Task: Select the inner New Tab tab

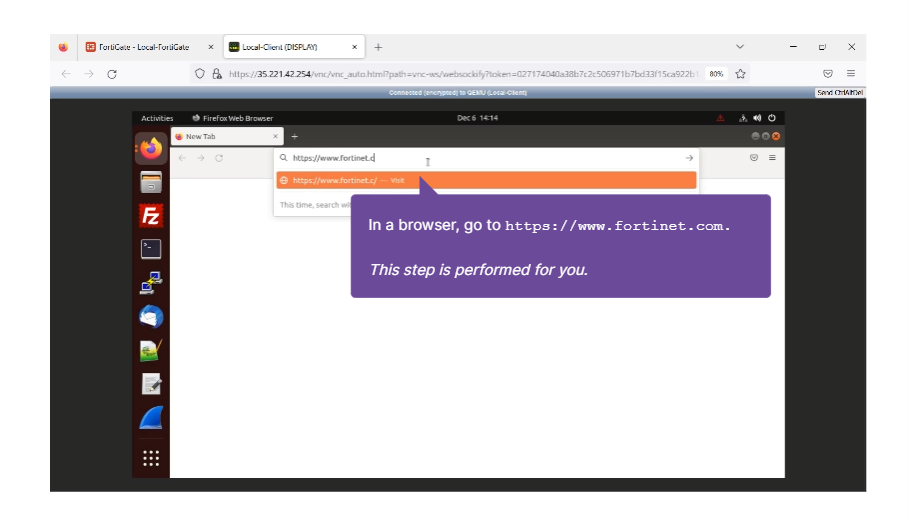Action: (227, 137)
